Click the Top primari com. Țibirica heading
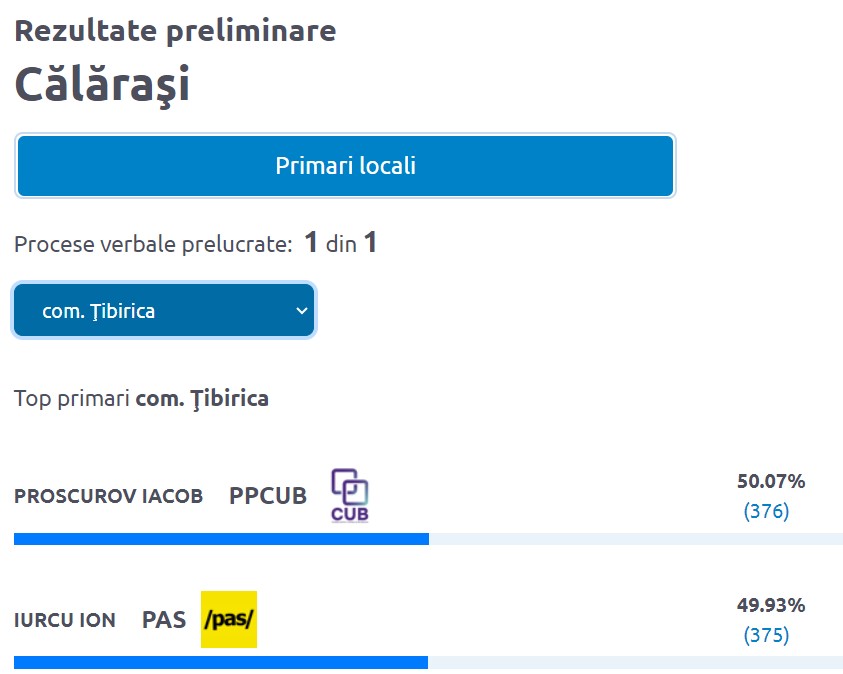Viewport: 843px width, 674px height. click(x=141, y=399)
